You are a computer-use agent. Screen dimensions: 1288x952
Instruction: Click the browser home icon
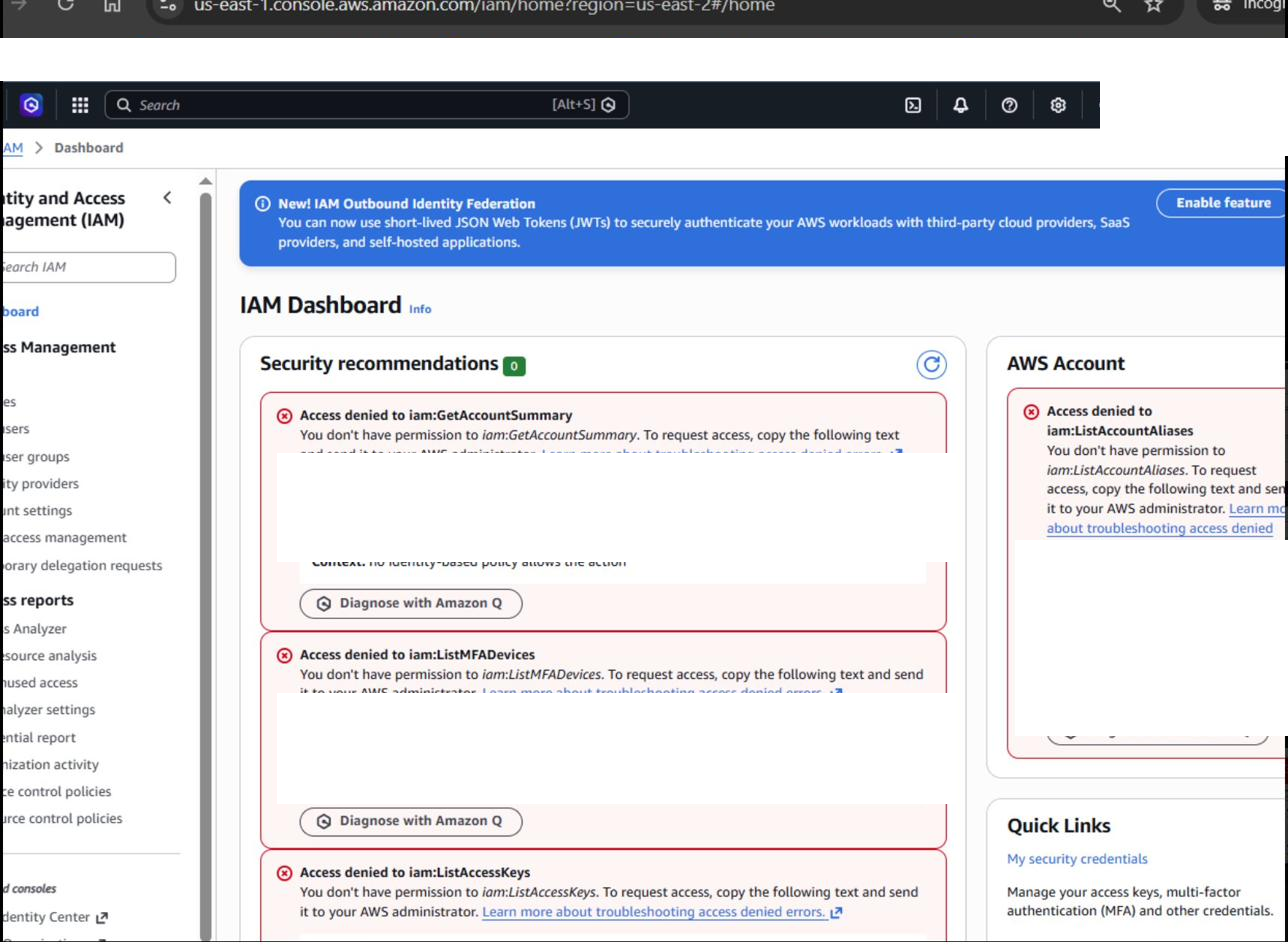(x=113, y=6)
